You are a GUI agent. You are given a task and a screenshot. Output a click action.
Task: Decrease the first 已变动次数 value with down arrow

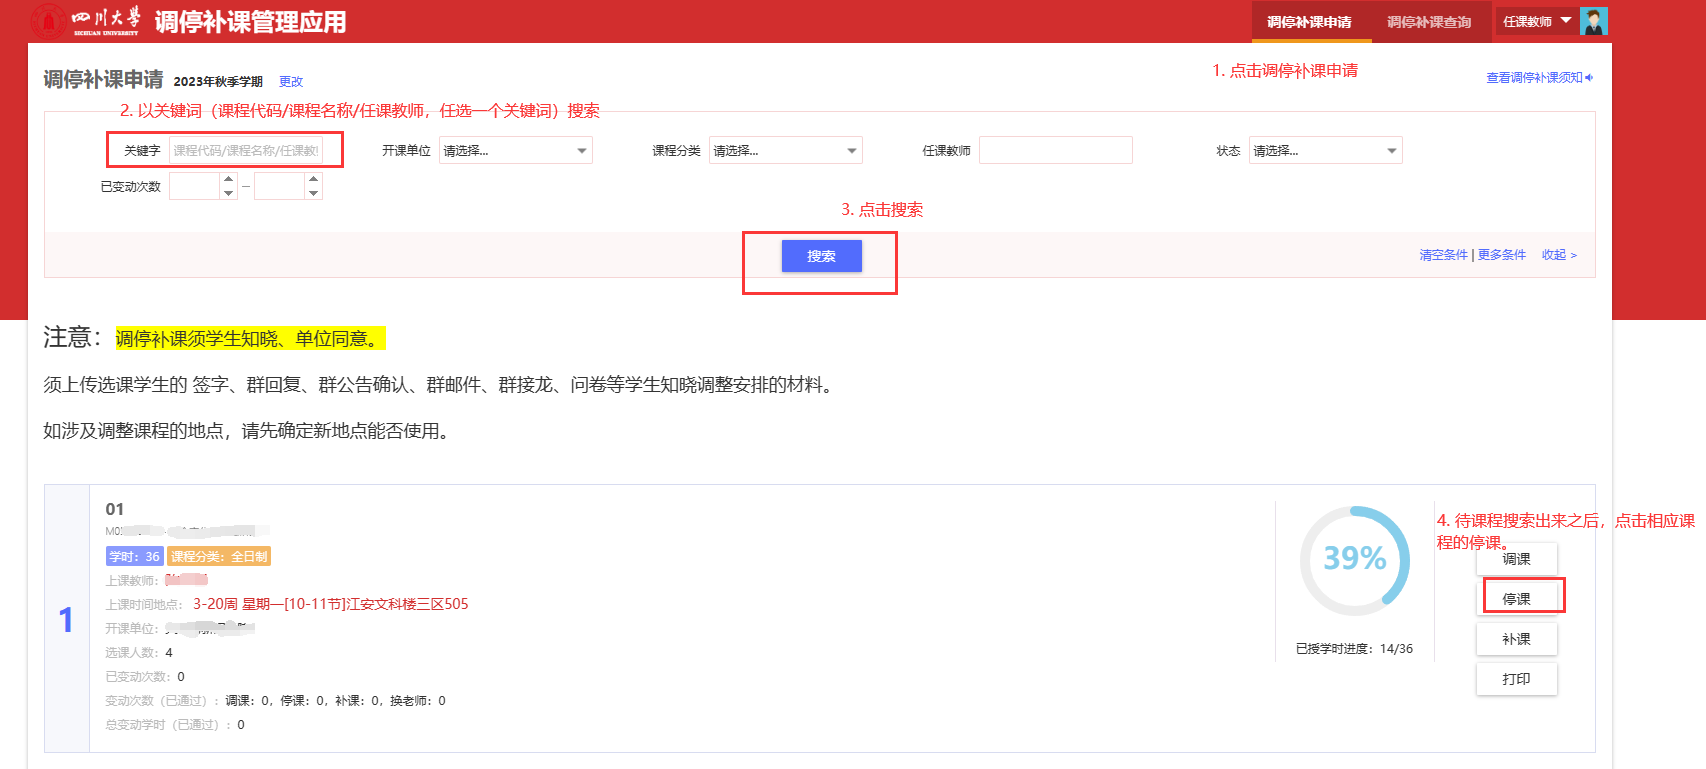[x=229, y=193]
